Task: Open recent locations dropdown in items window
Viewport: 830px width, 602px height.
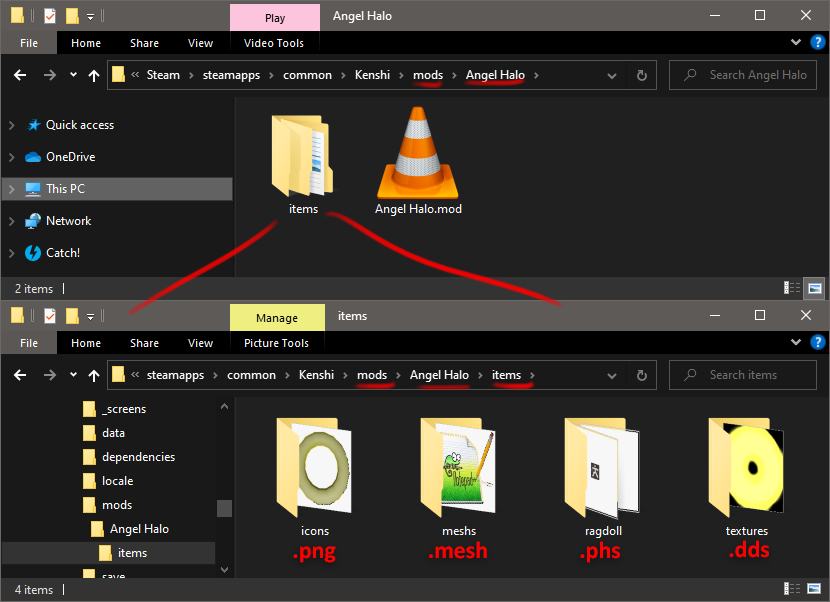Action: [73, 374]
